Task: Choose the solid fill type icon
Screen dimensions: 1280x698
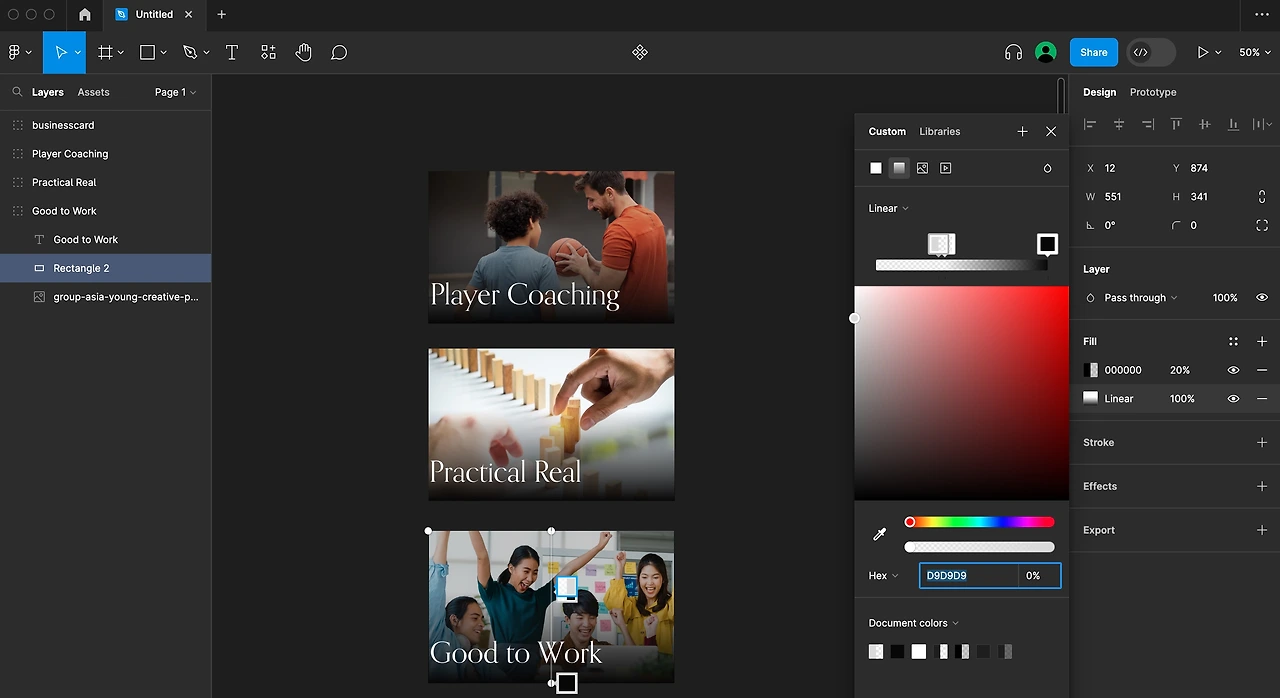Action: (x=876, y=168)
